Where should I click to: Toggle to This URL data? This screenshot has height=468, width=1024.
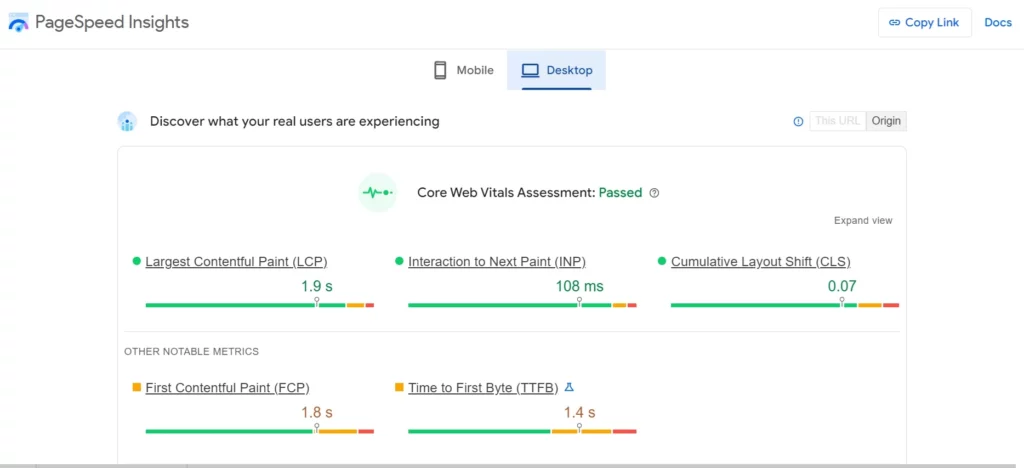pyautogui.click(x=838, y=121)
